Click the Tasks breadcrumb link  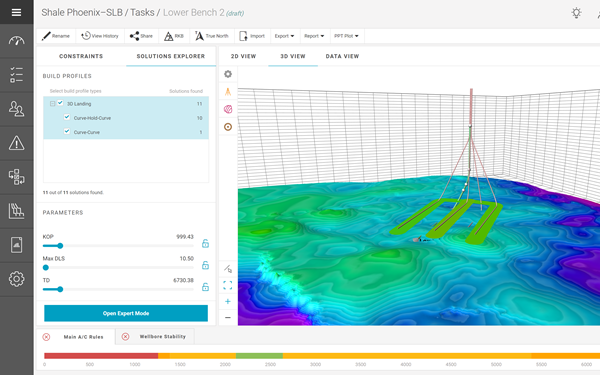142,13
